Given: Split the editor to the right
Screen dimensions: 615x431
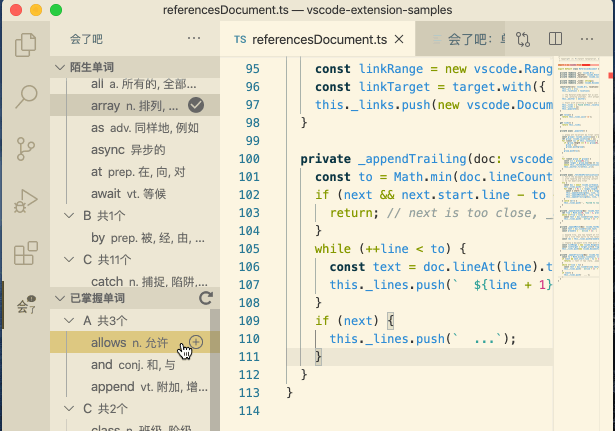Looking at the screenshot, I should pyautogui.click(x=555, y=39).
